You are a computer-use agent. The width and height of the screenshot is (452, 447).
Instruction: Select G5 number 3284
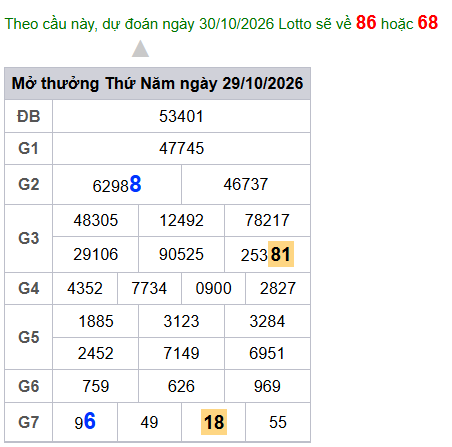[267, 321]
